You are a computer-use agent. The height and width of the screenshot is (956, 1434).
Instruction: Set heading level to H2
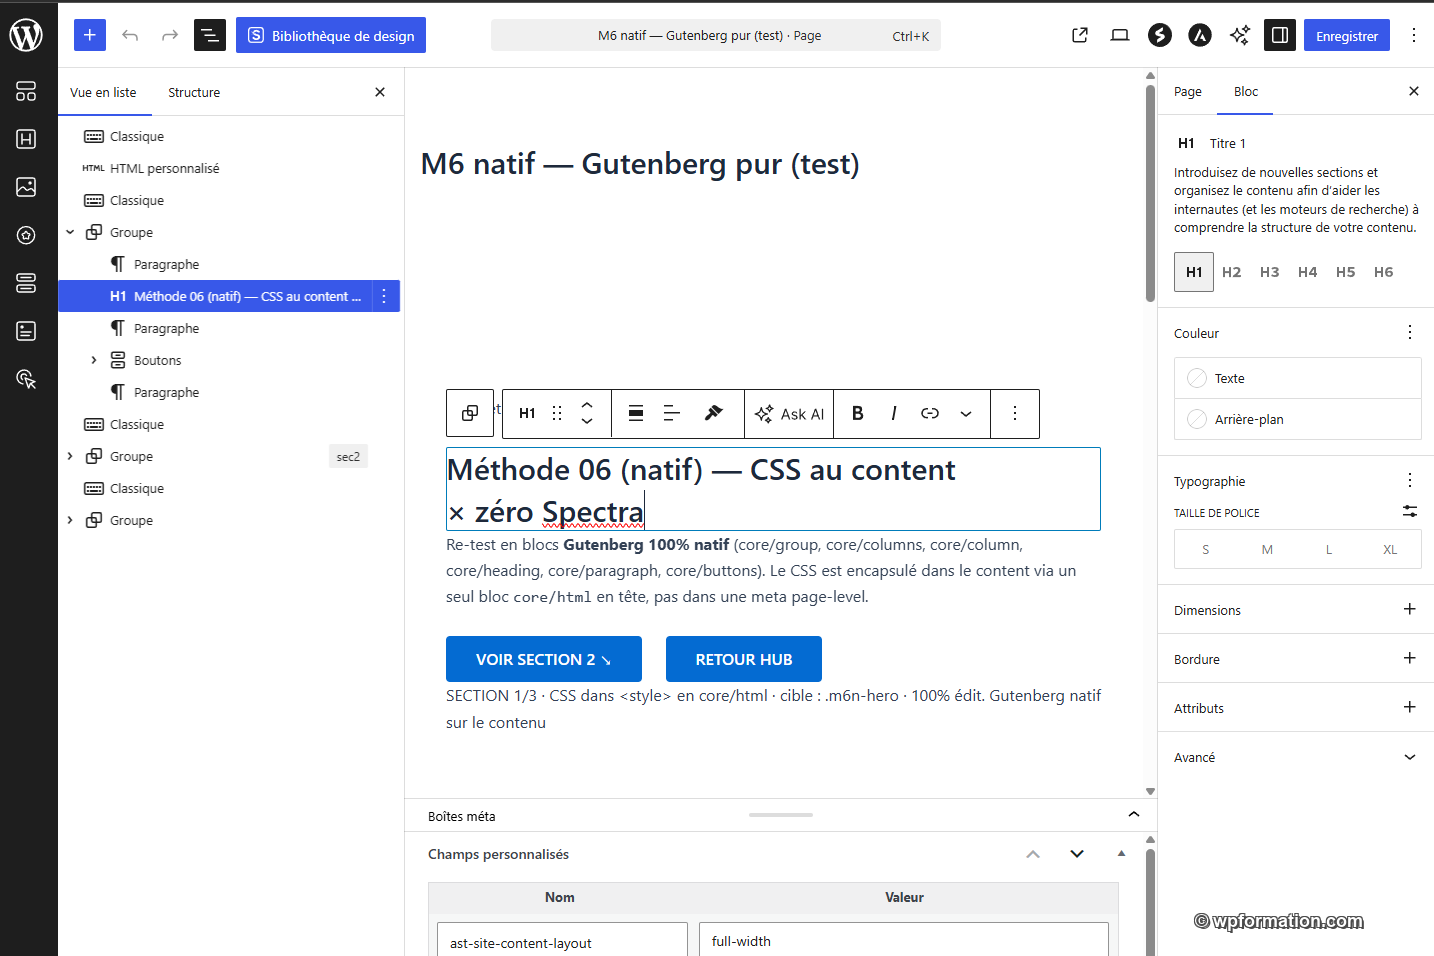1232,272
